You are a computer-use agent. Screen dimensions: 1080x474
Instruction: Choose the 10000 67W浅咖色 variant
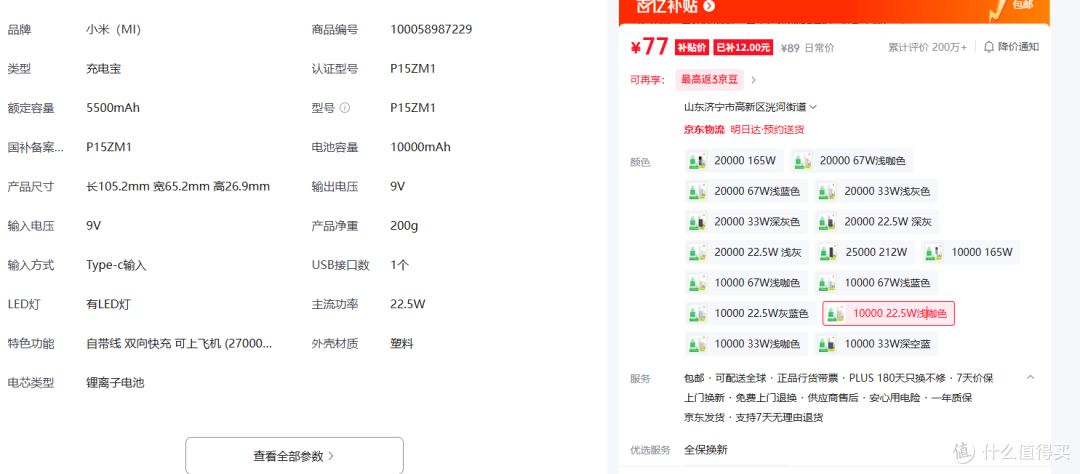click(747, 283)
